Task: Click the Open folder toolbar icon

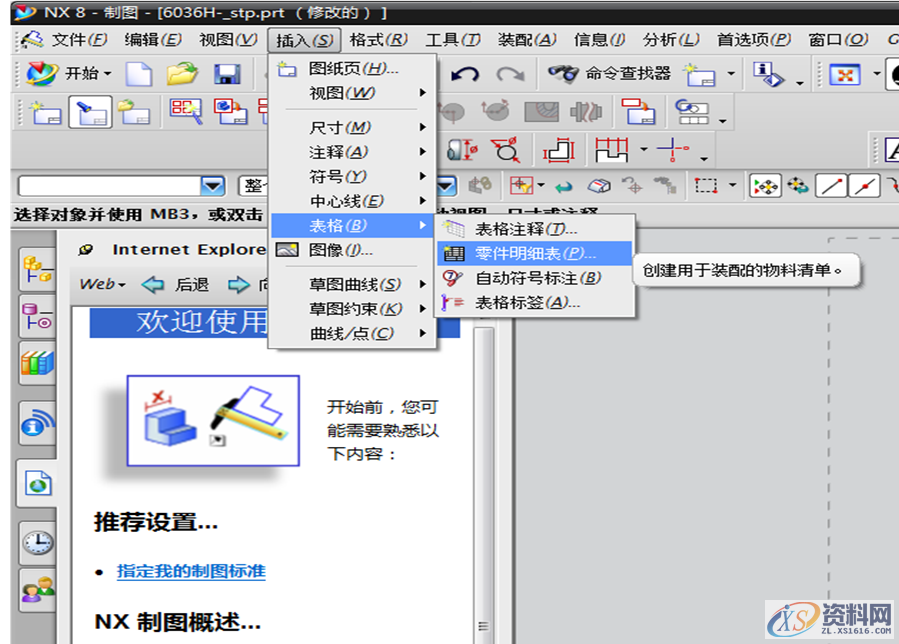Action: point(183,74)
